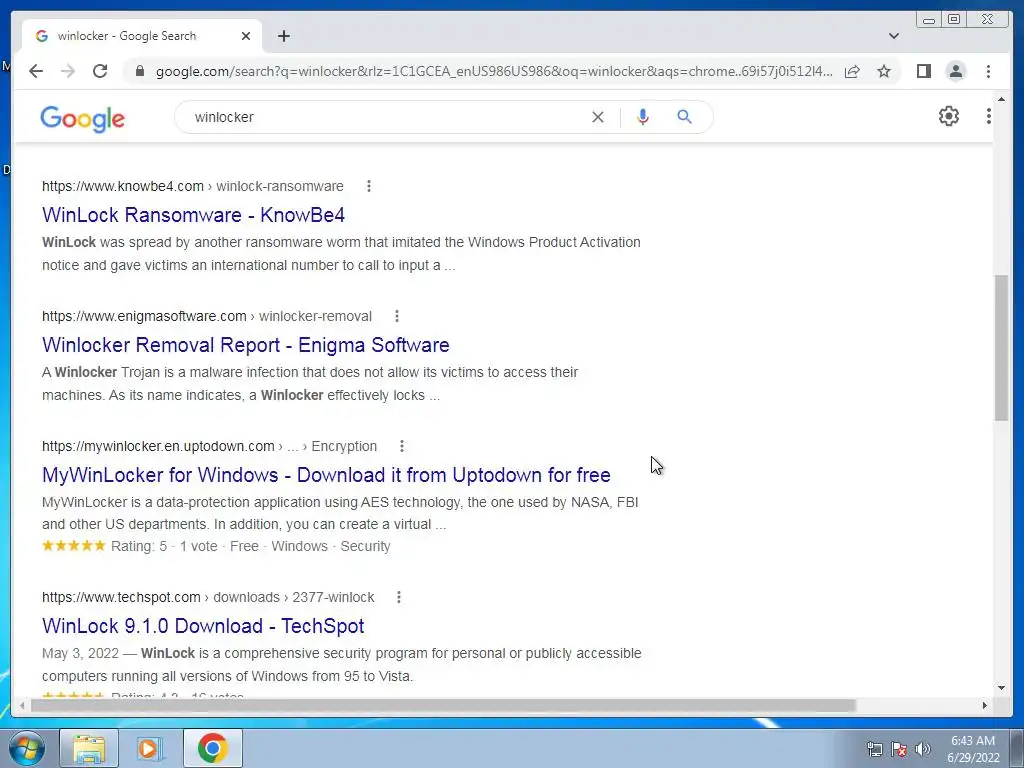Go back to the previous page
Screen dimensions: 1024x768
(36, 71)
